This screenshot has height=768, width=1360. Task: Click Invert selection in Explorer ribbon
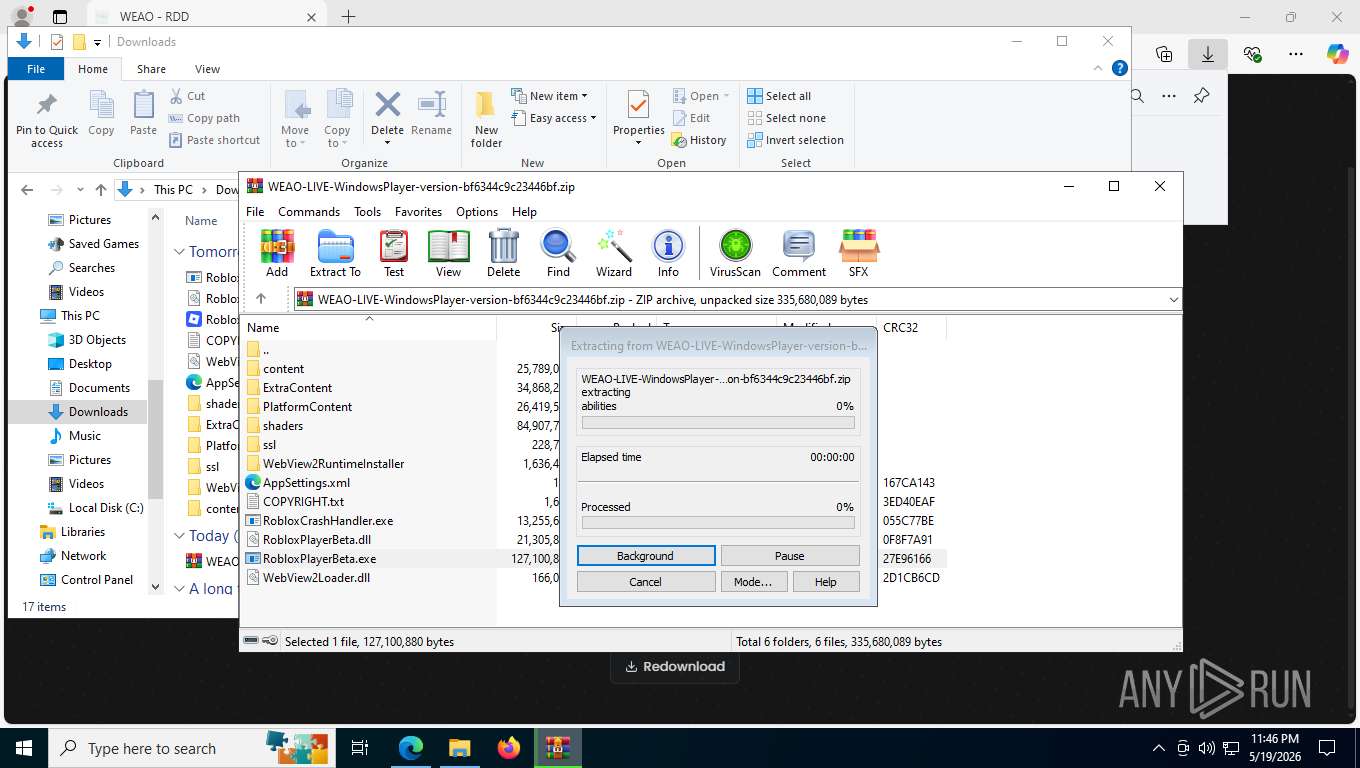[x=796, y=140]
